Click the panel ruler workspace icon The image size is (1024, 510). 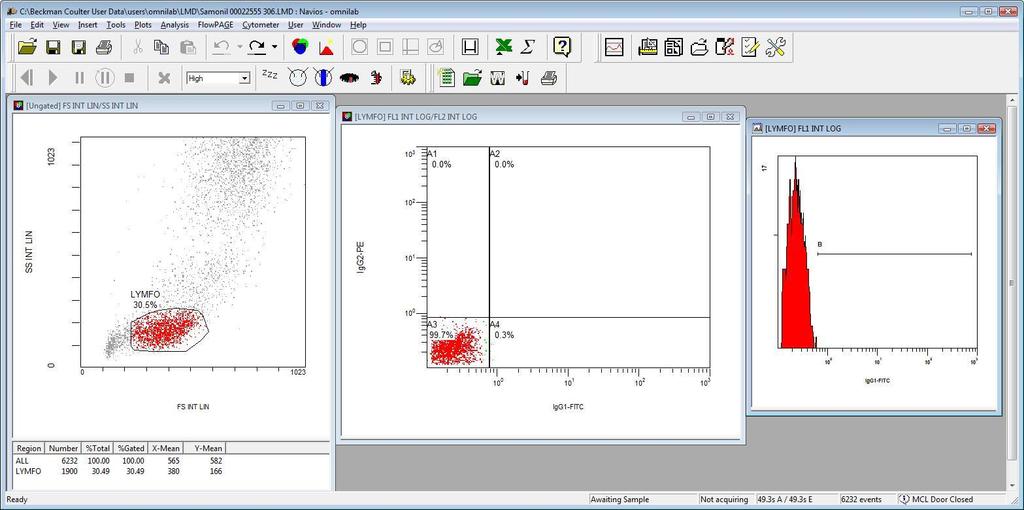(648, 48)
